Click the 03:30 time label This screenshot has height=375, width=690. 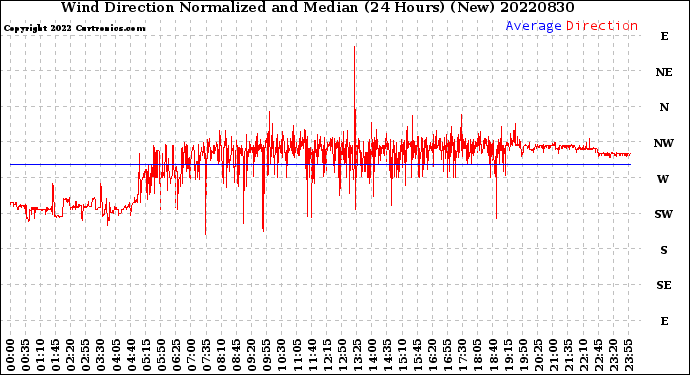pyautogui.click(x=101, y=356)
